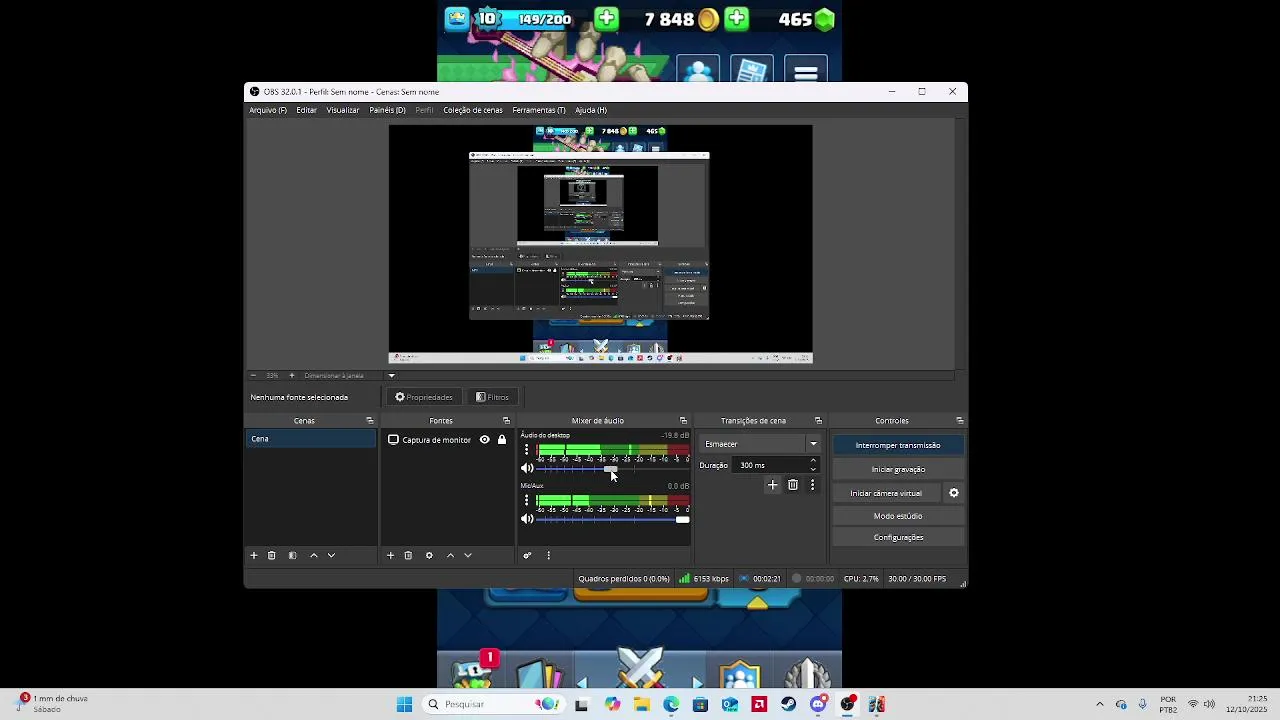
Task: Move the source up in Fontes
Action: 450,555
